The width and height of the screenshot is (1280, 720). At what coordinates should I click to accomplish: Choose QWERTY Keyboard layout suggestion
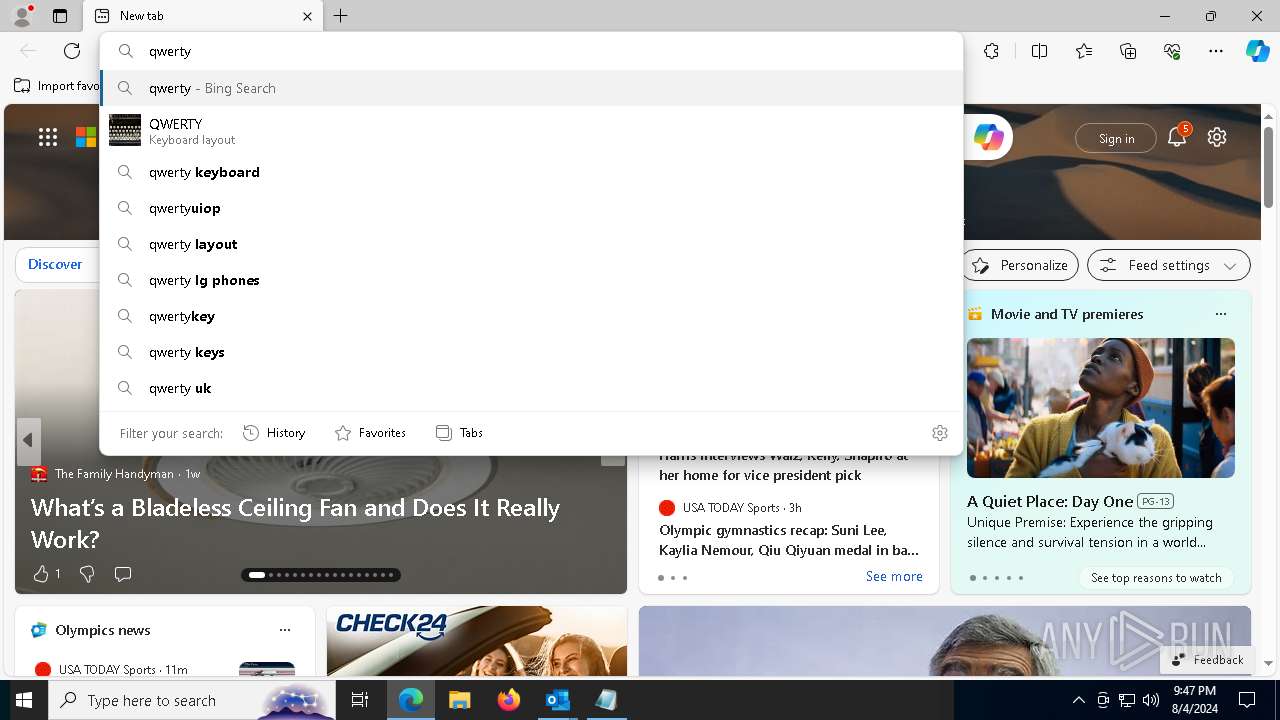click(x=531, y=131)
